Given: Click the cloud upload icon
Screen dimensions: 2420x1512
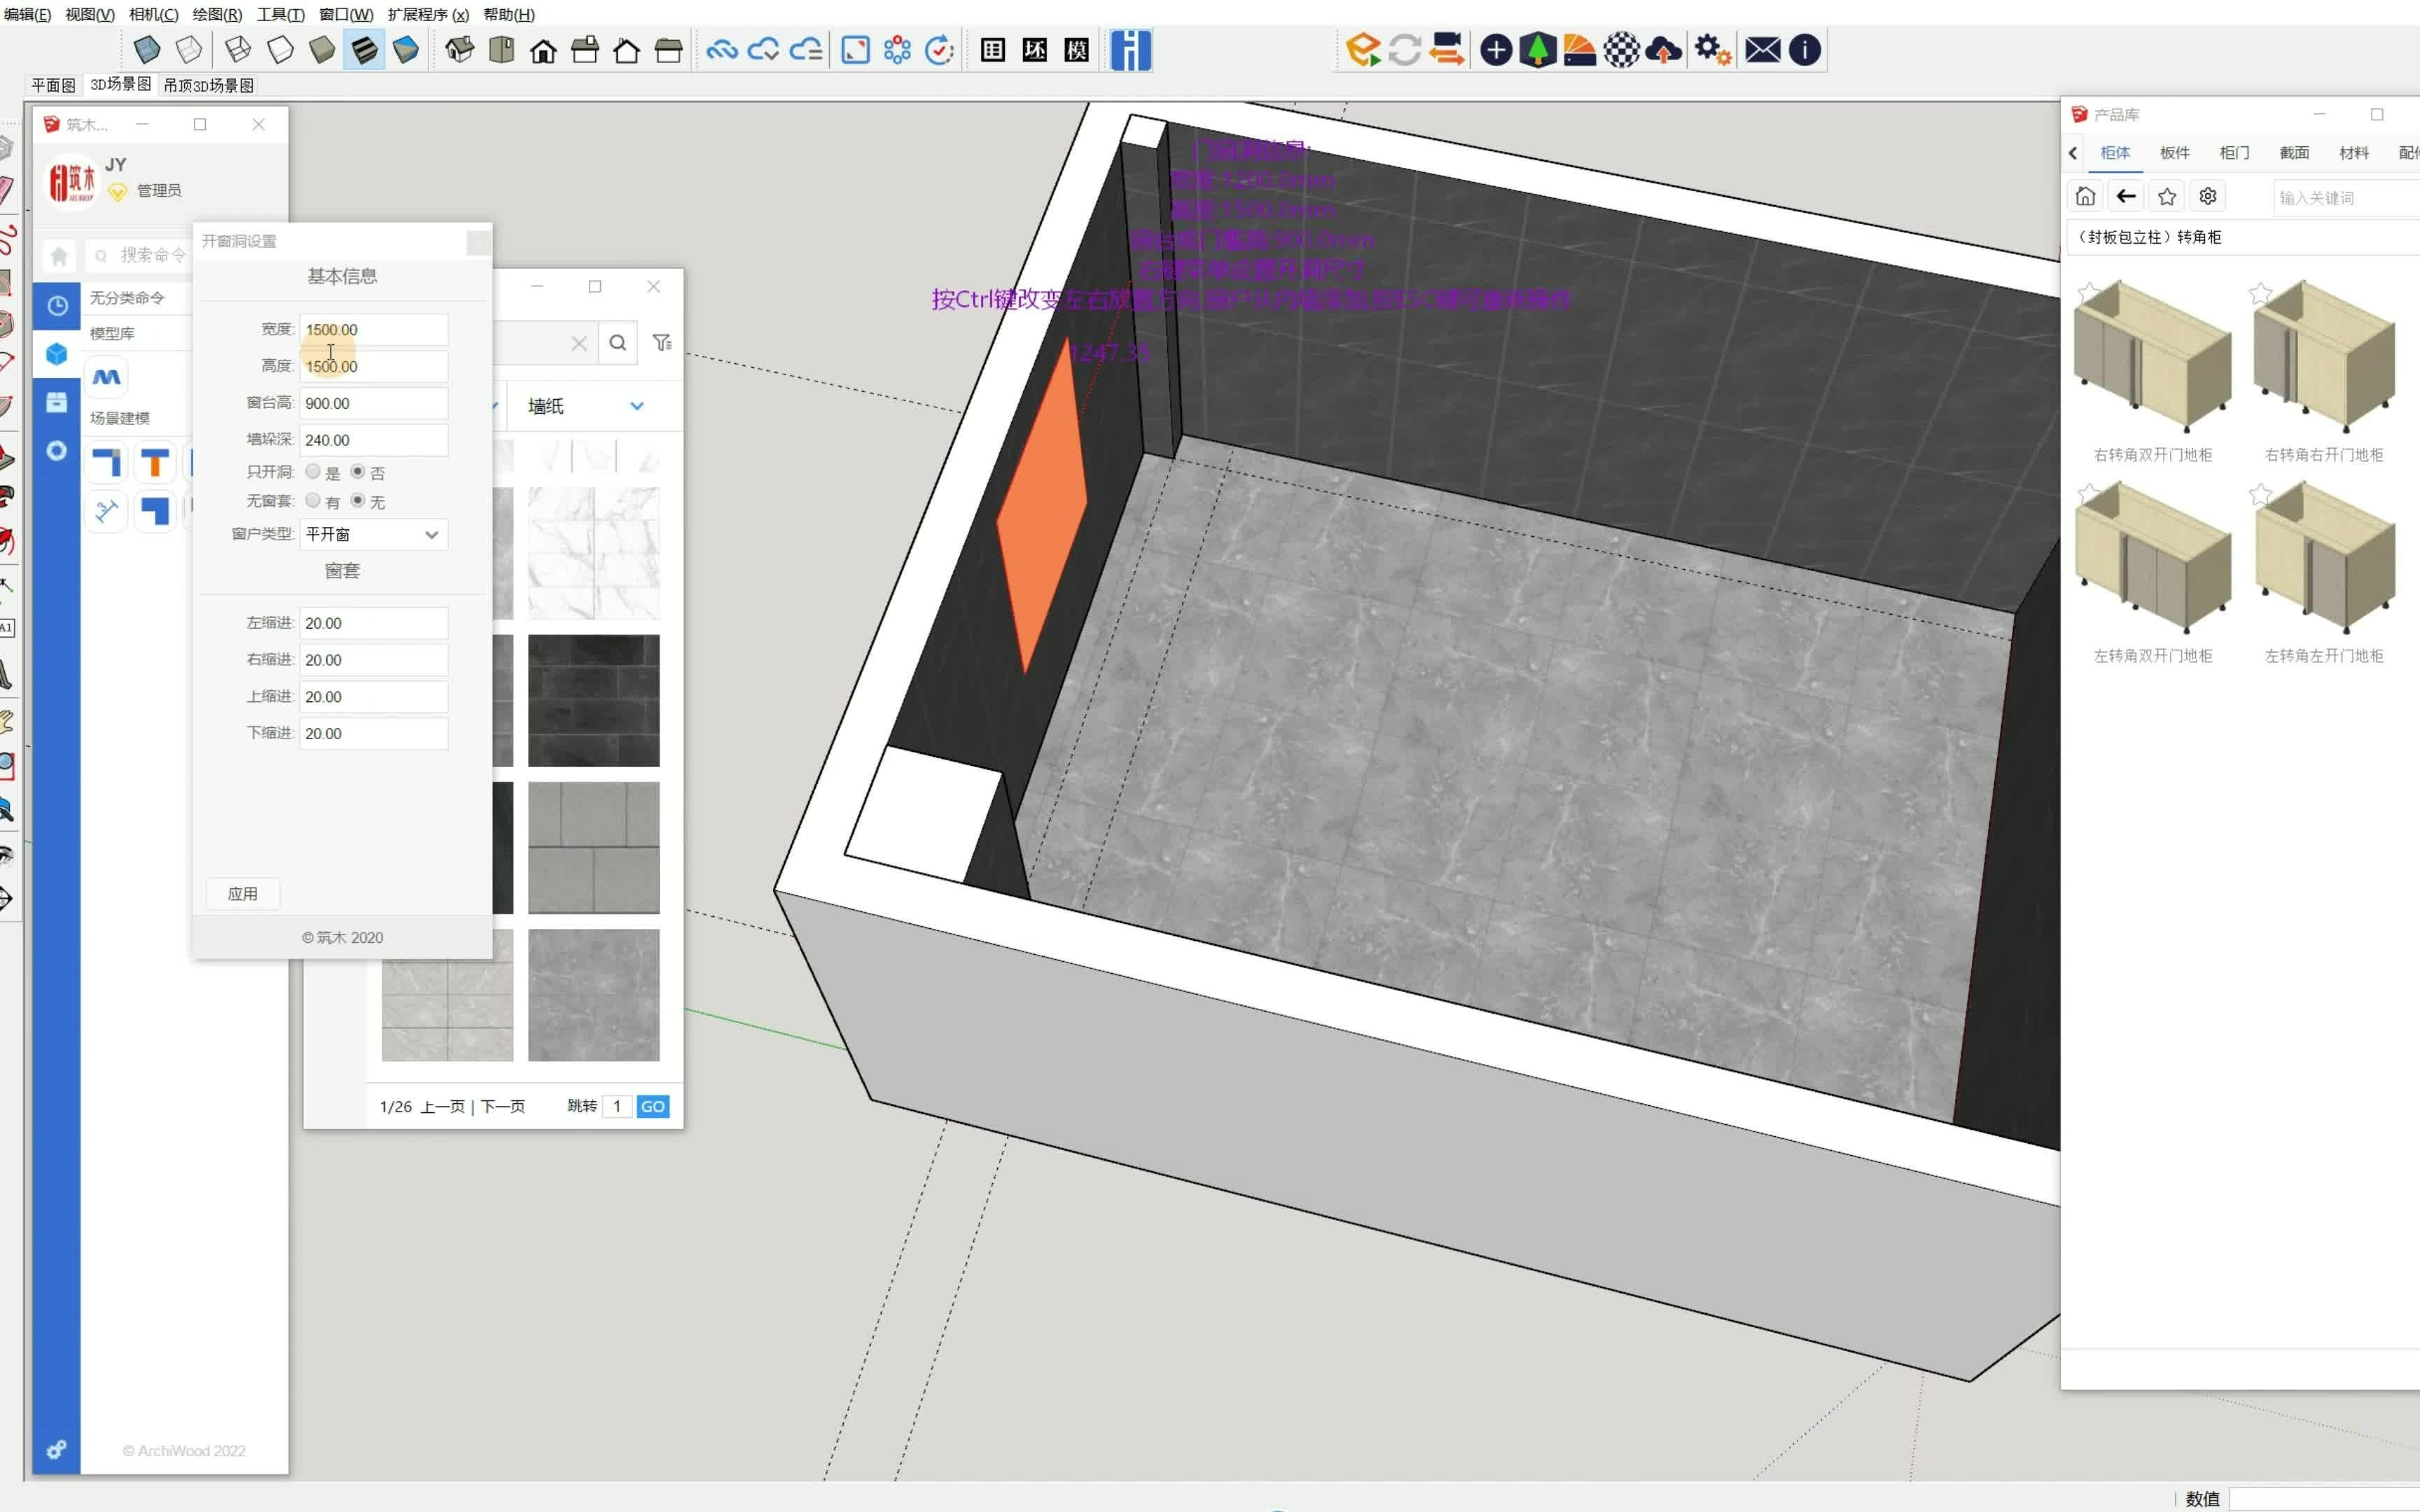Looking at the screenshot, I should (1663, 49).
